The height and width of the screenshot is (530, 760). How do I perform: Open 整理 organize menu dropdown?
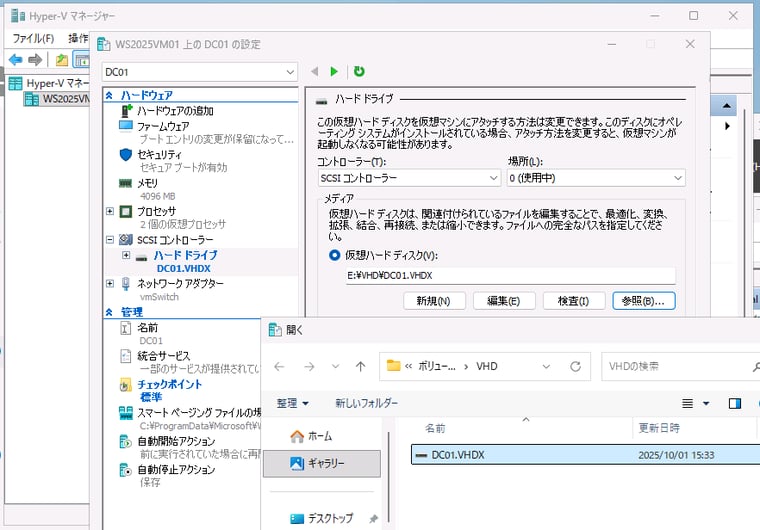click(292, 403)
